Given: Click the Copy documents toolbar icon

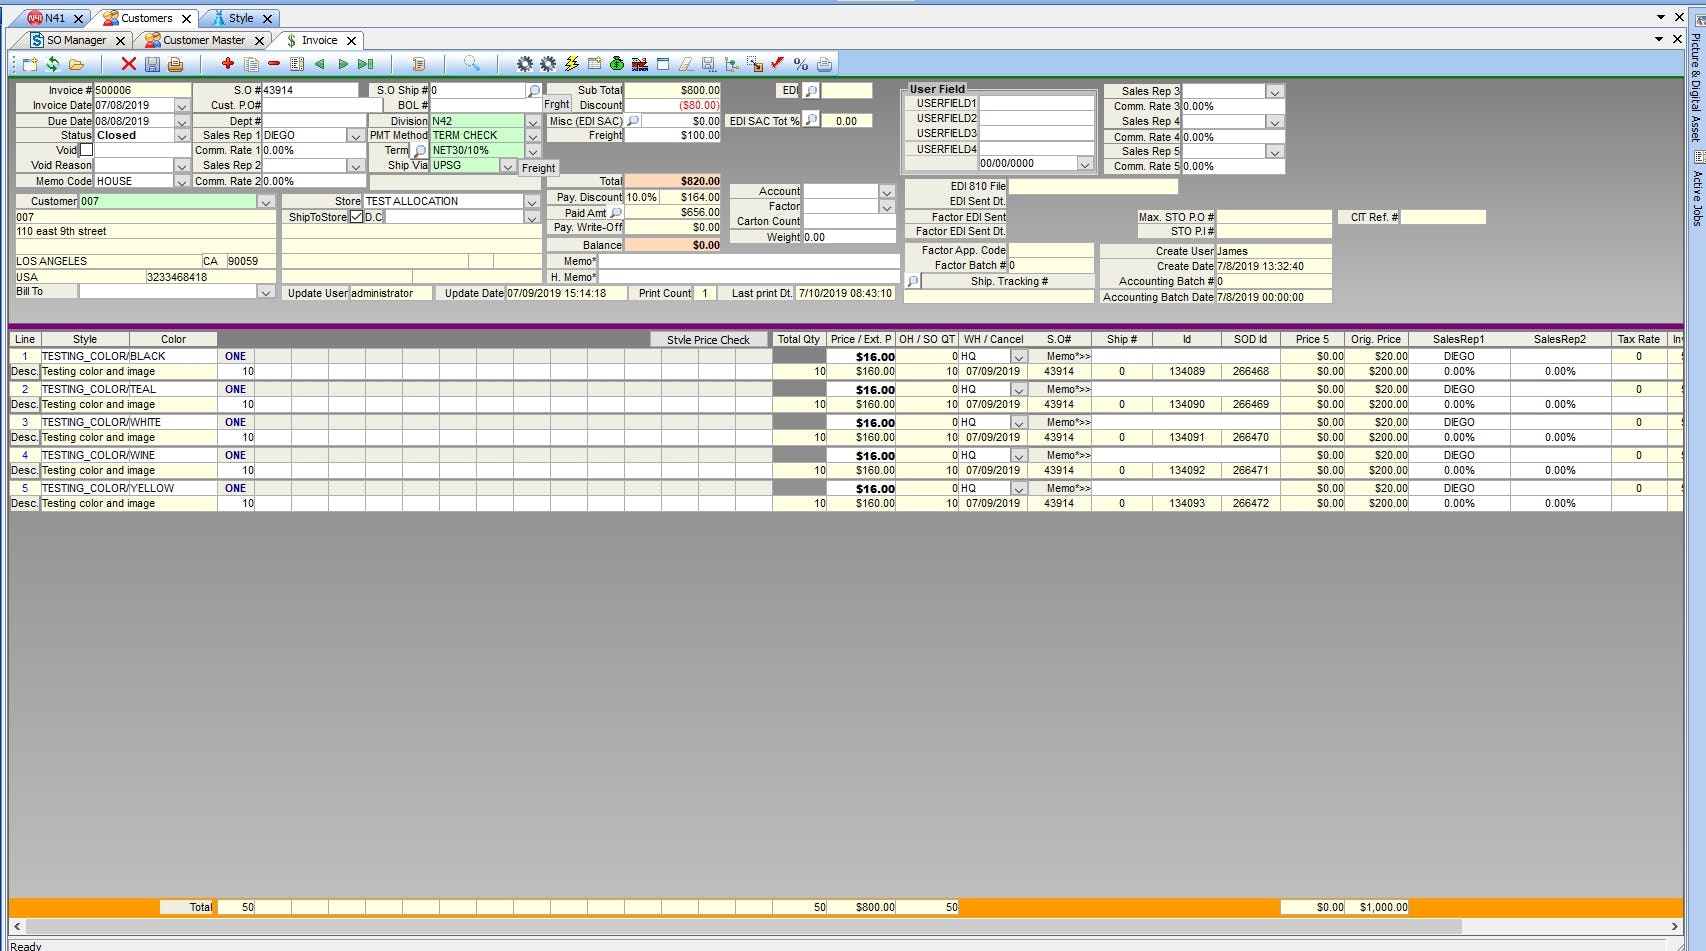Looking at the screenshot, I should [x=251, y=64].
